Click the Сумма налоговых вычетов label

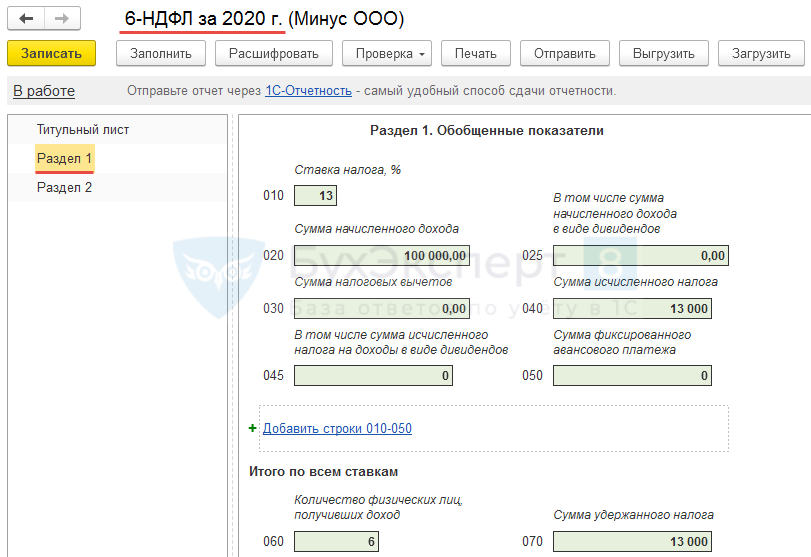[x=373, y=282]
